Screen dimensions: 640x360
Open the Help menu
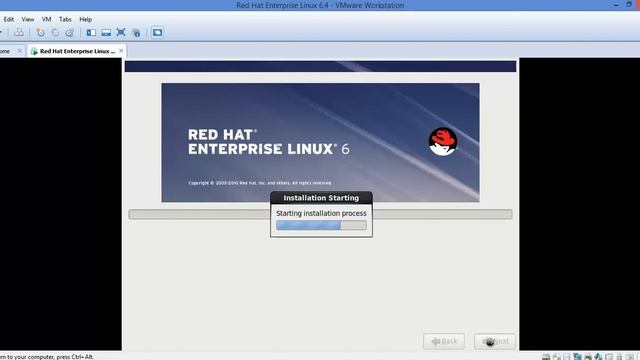[x=85, y=19]
